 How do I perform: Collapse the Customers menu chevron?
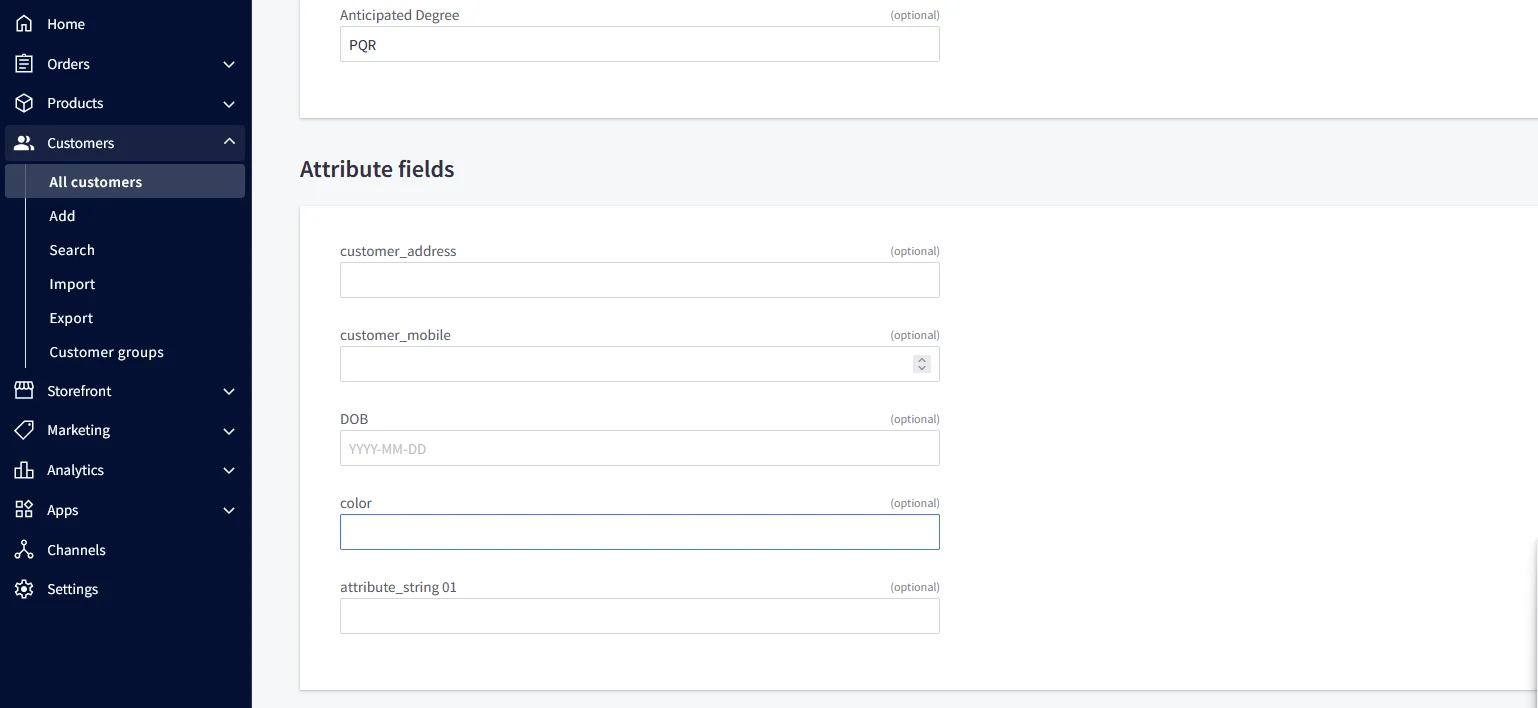229,142
